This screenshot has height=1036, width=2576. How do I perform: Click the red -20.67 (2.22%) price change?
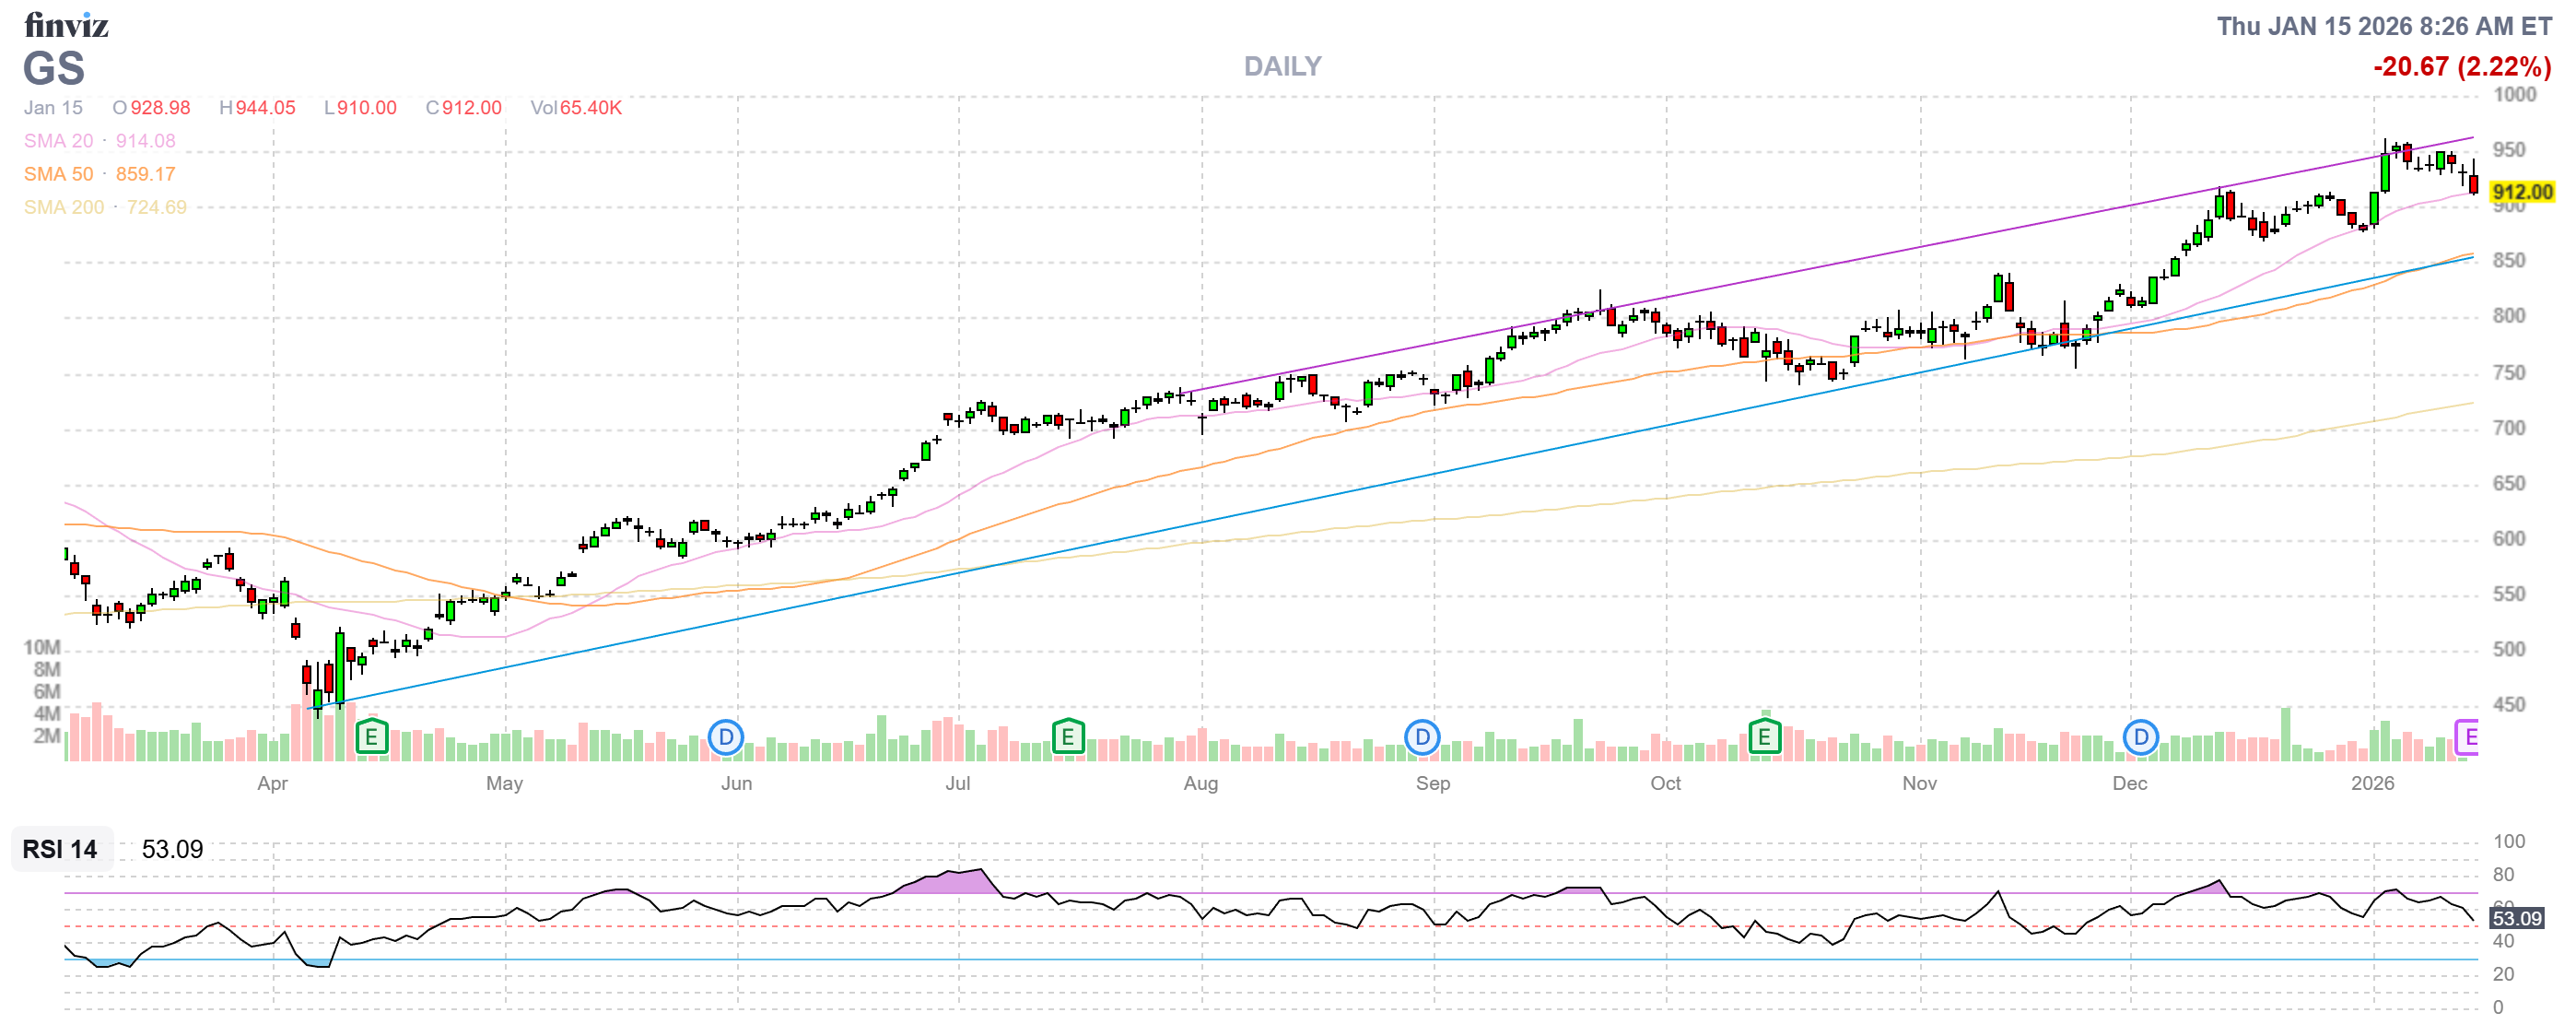pyautogui.click(x=2461, y=67)
